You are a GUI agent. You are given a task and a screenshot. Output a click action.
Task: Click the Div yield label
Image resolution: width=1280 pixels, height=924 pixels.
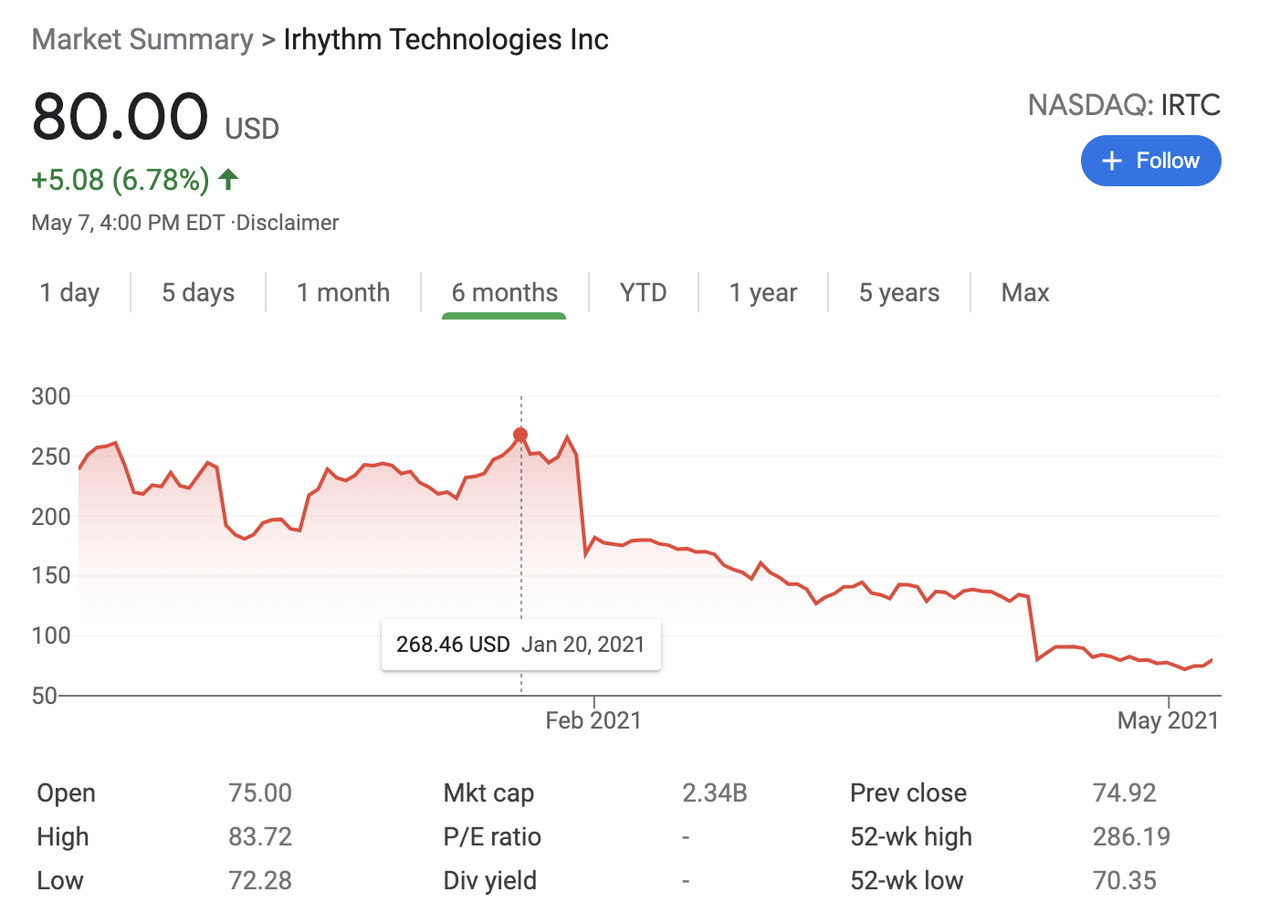[x=490, y=881]
